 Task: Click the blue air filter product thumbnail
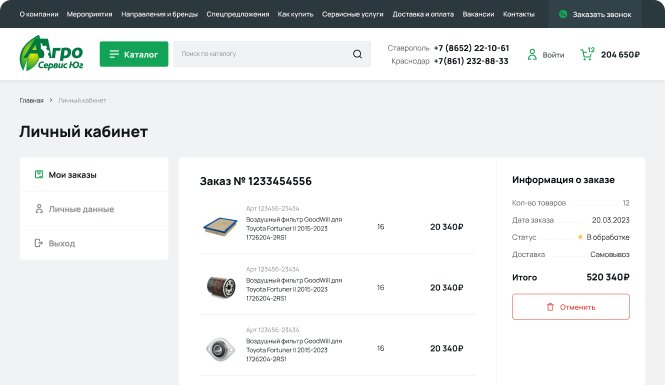point(220,226)
